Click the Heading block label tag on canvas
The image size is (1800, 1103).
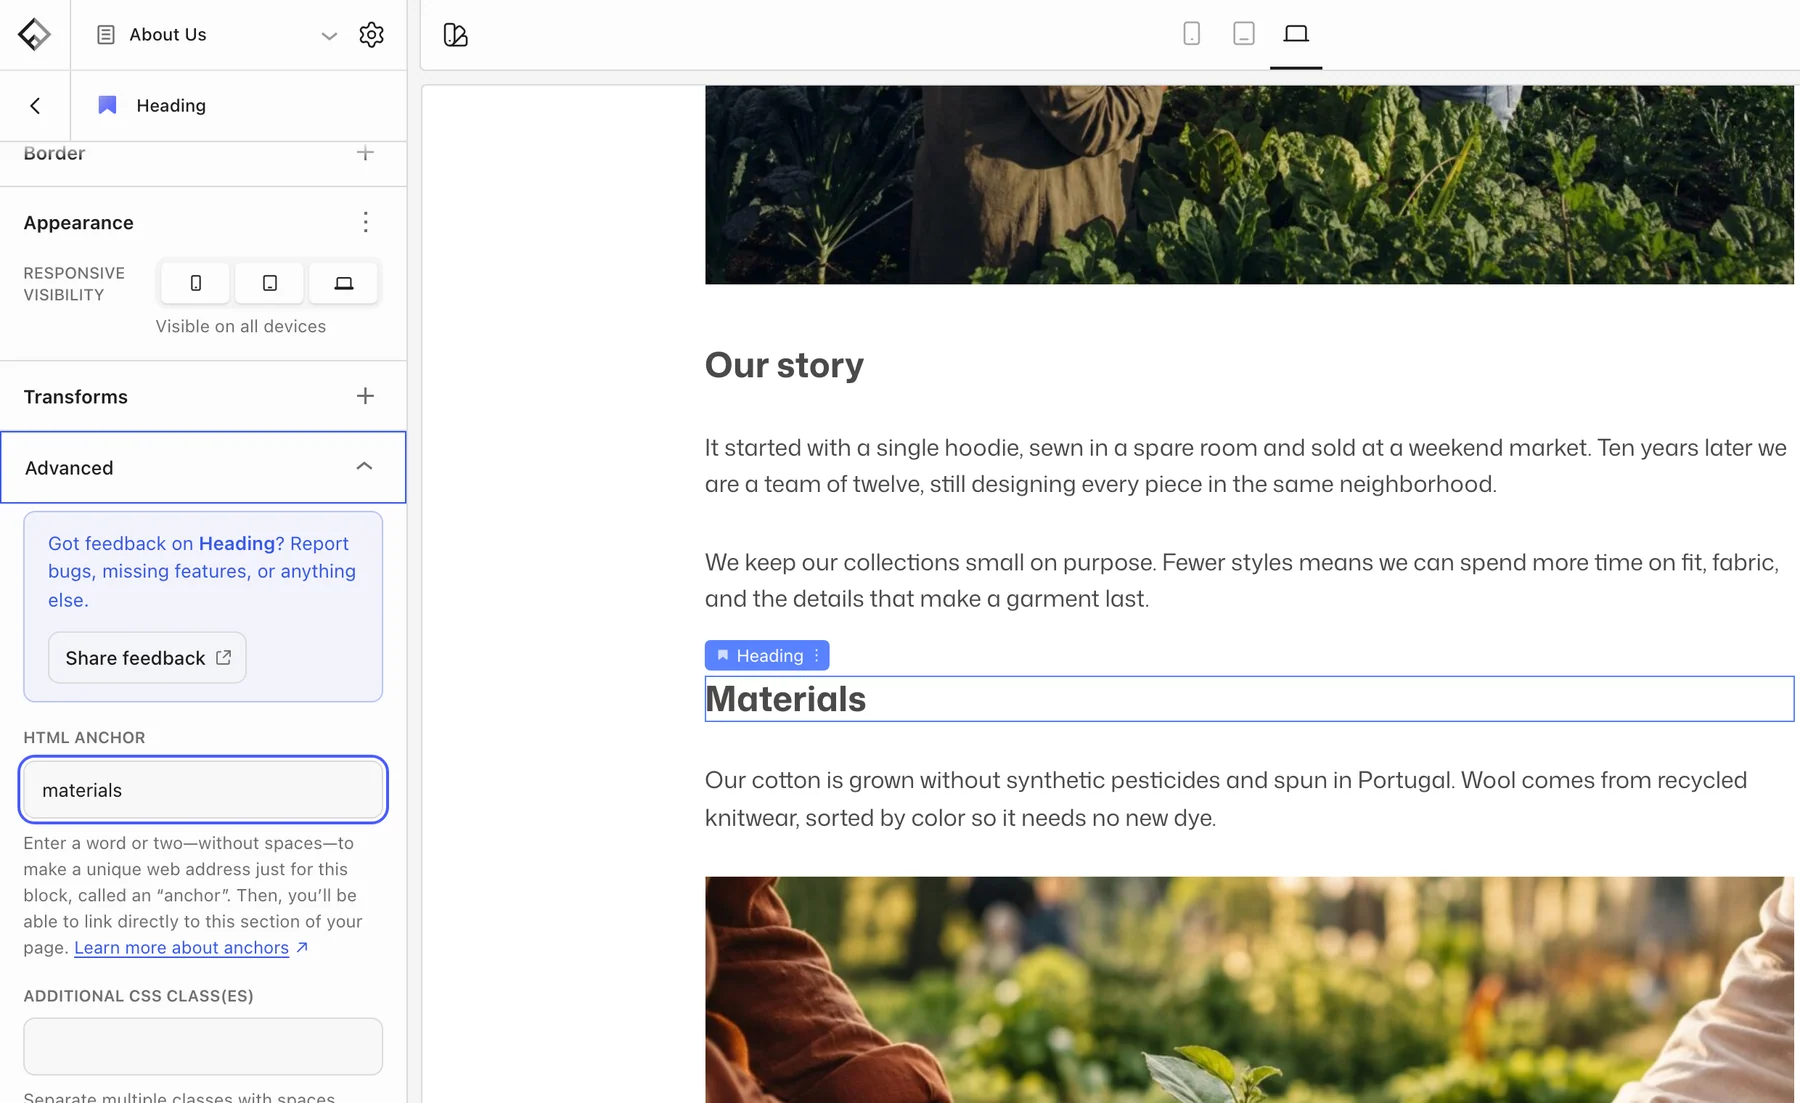coord(767,655)
